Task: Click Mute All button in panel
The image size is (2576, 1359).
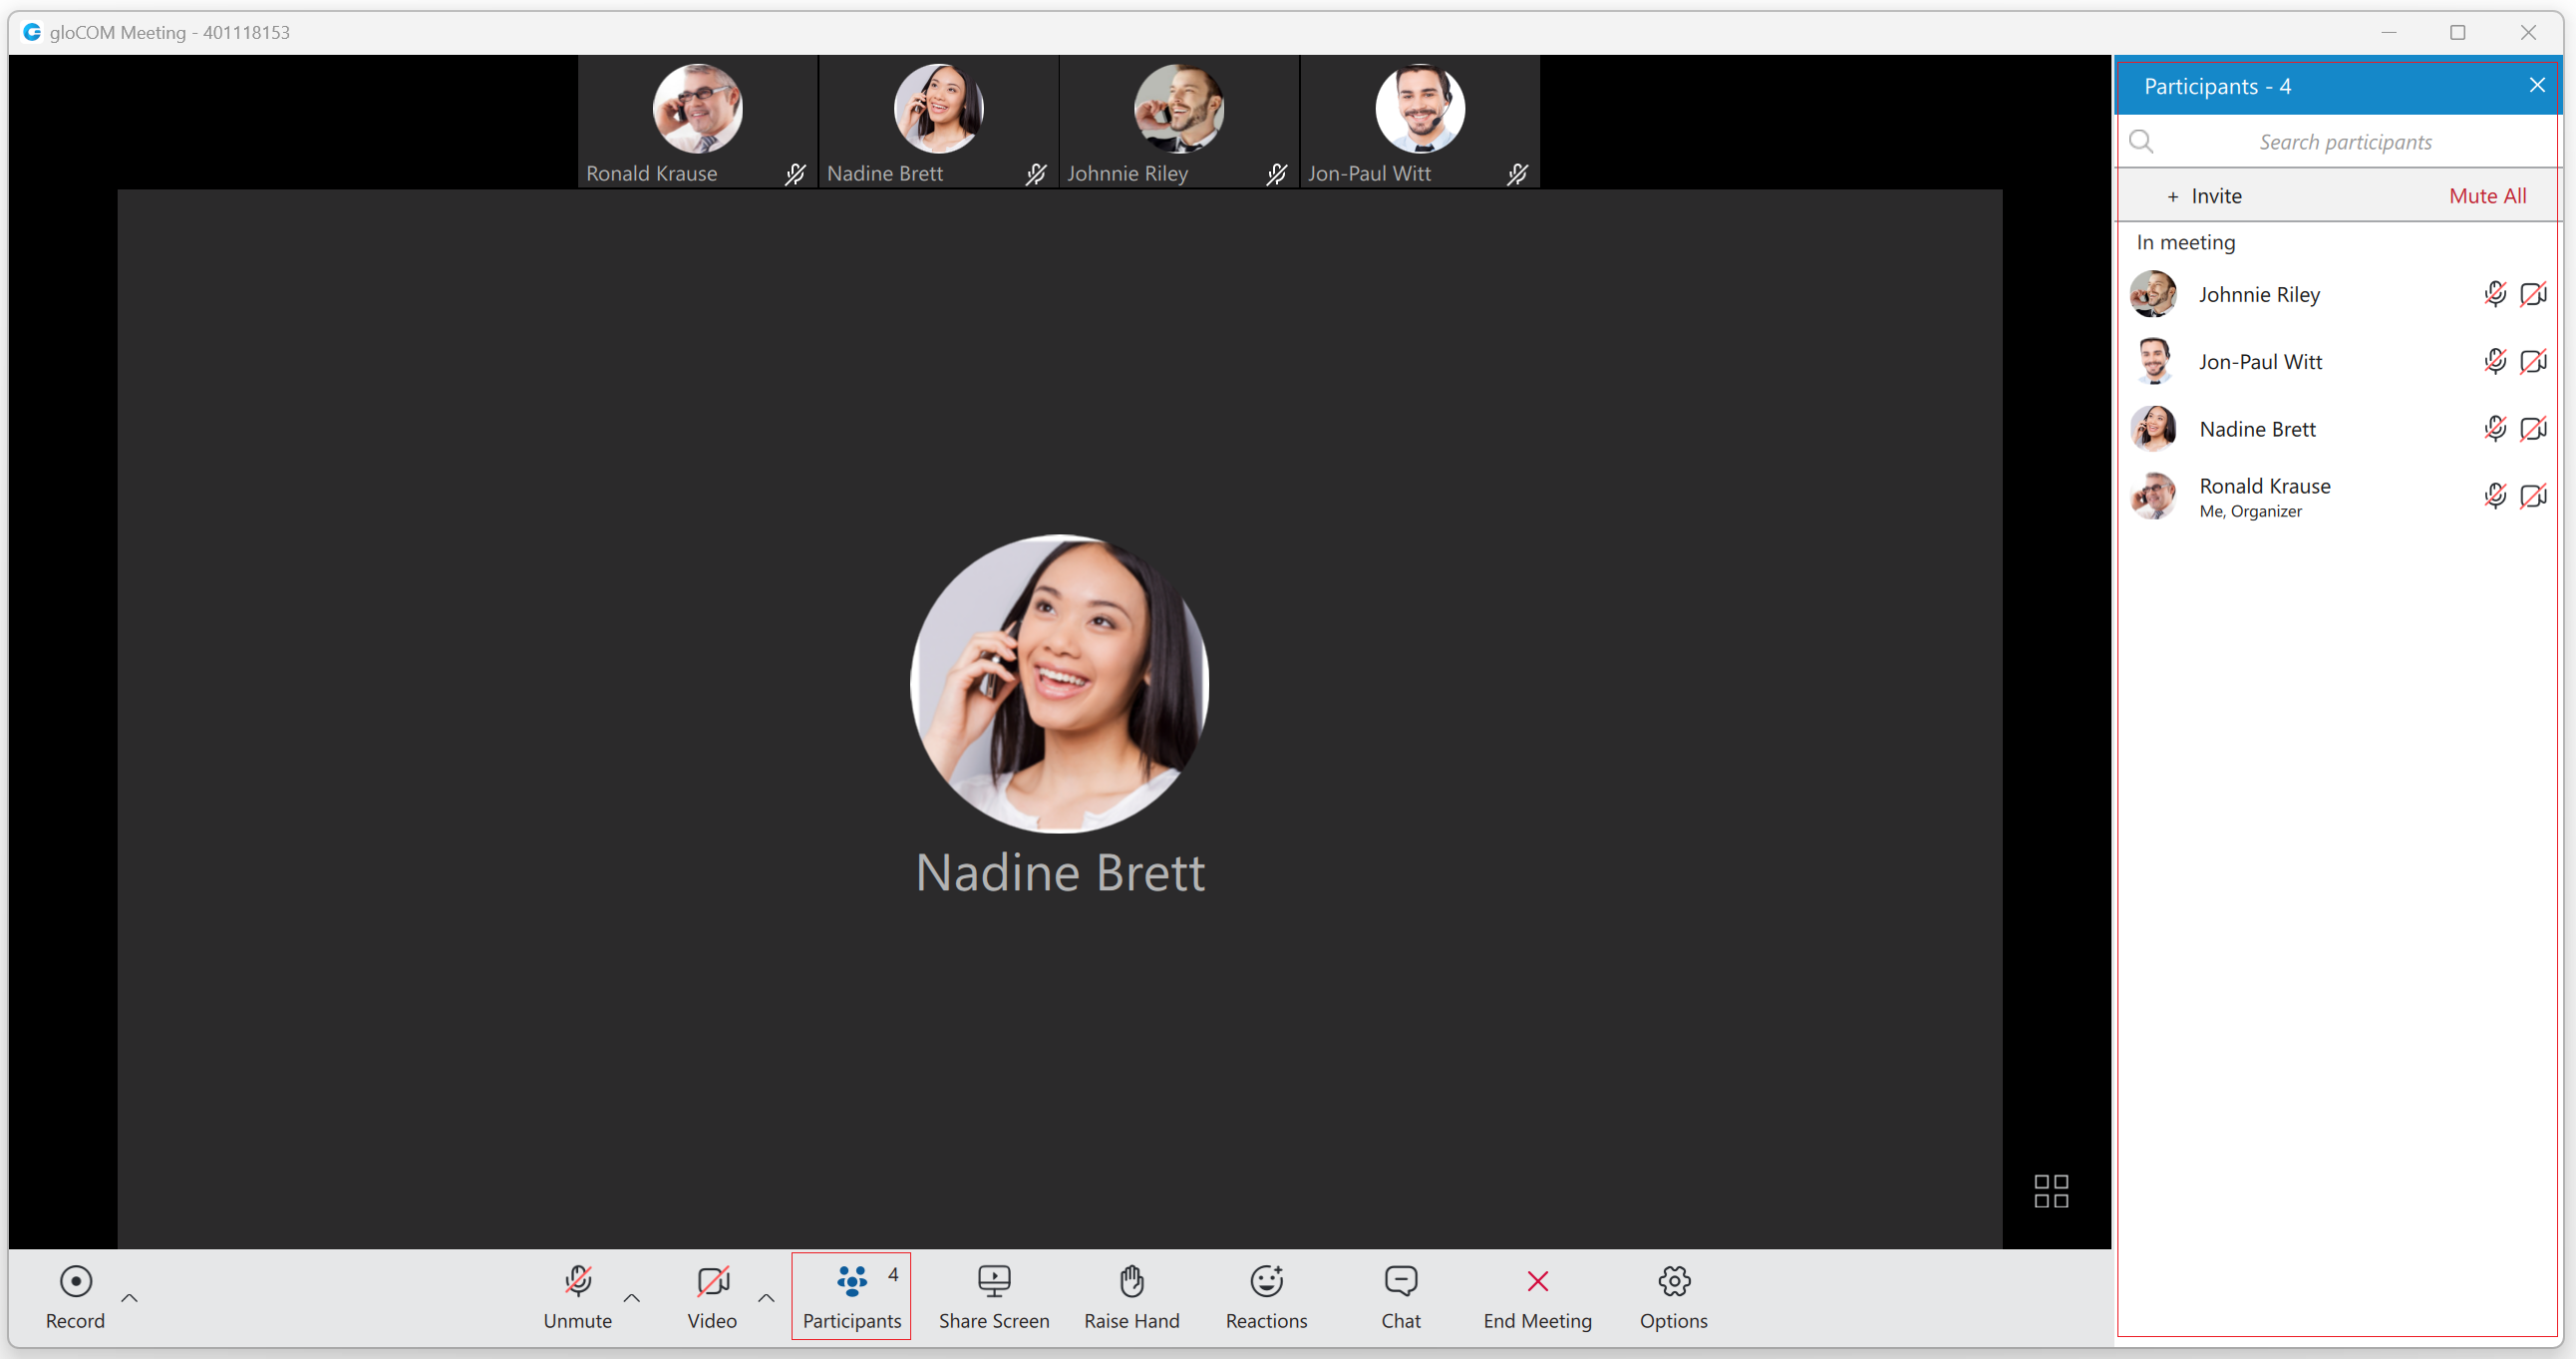Action: pyautogui.click(x=2487, y=195)
